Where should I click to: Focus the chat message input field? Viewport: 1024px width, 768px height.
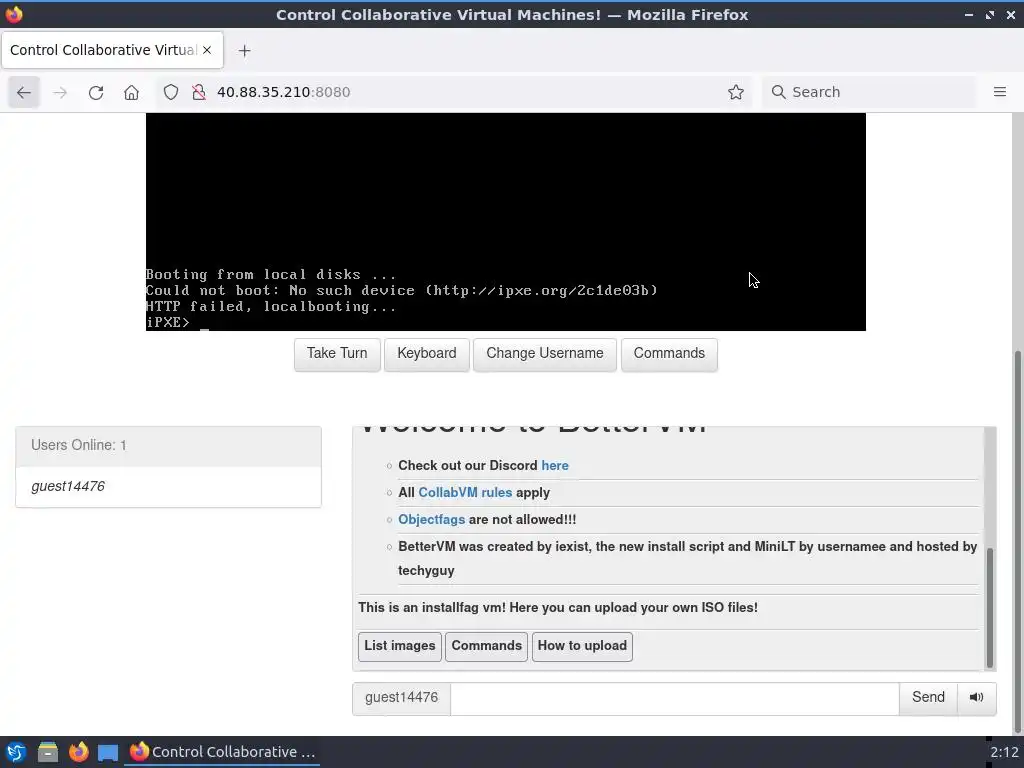(675, 699)
